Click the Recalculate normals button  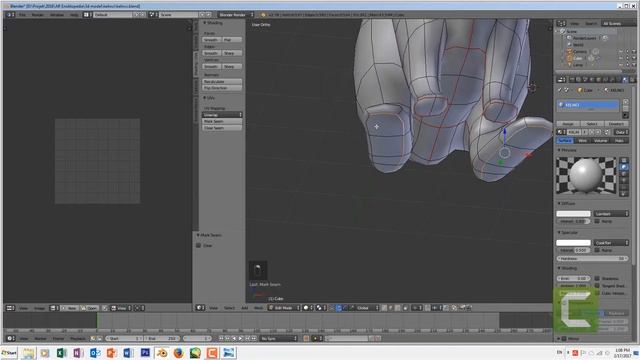[222, 82]
